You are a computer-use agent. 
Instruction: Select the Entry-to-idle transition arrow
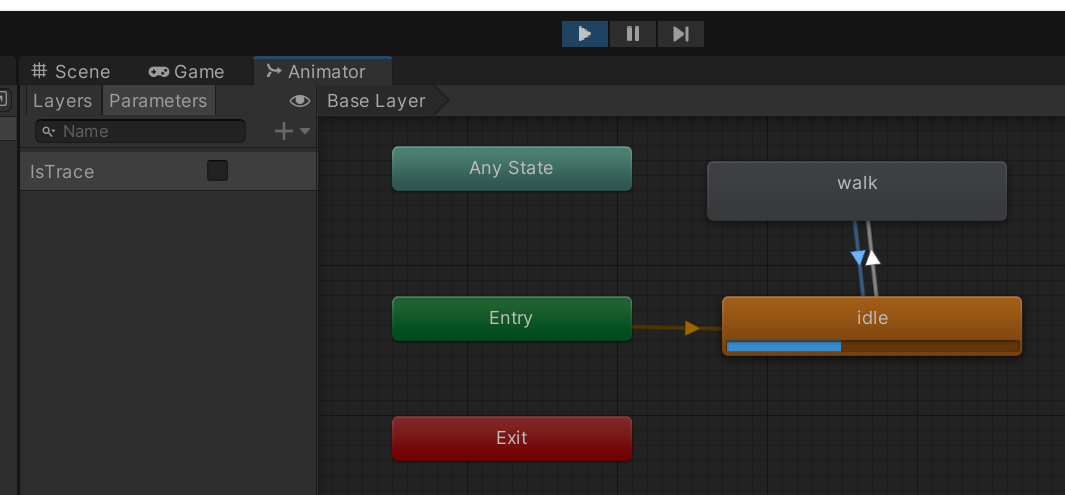692,329
